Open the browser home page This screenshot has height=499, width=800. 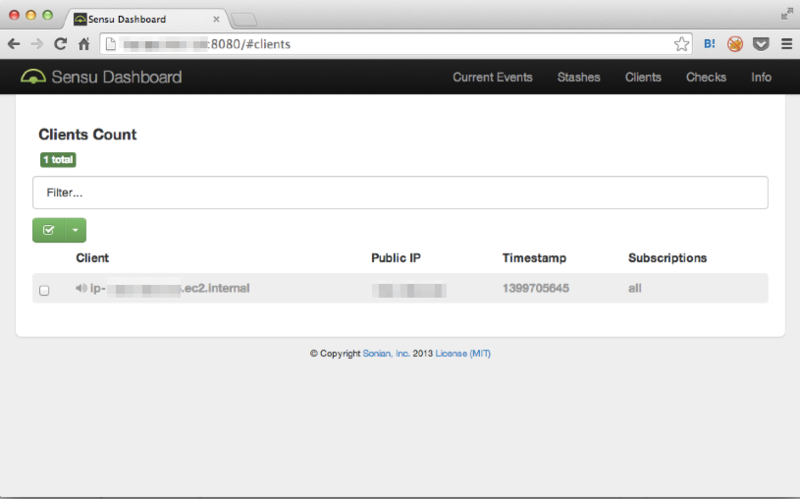84,44
